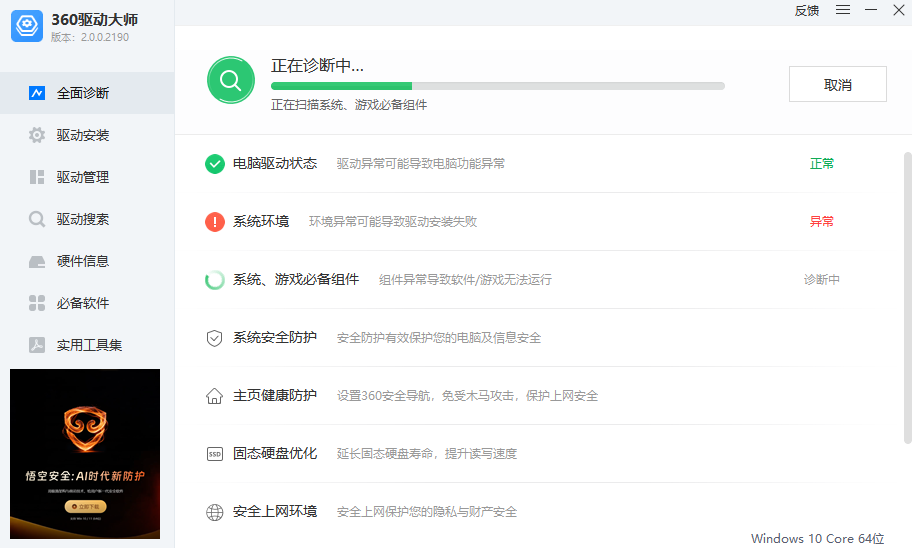The width and height of the screenshot is (912, 548).
Task: Click the 360驱动大师 app logo
Action: coord(27,26)
